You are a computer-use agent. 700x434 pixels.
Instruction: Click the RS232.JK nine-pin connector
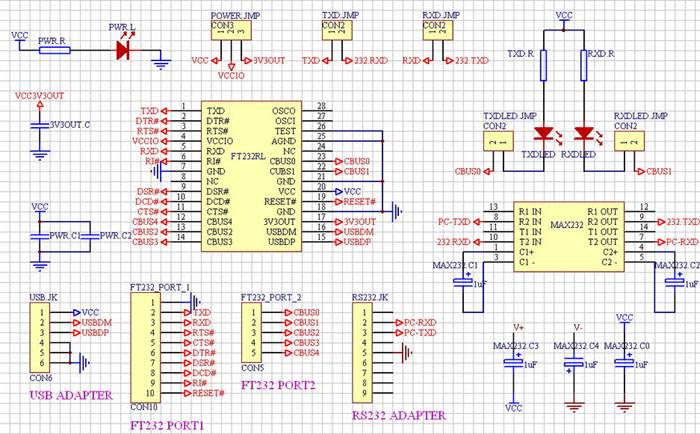(362, 353)
